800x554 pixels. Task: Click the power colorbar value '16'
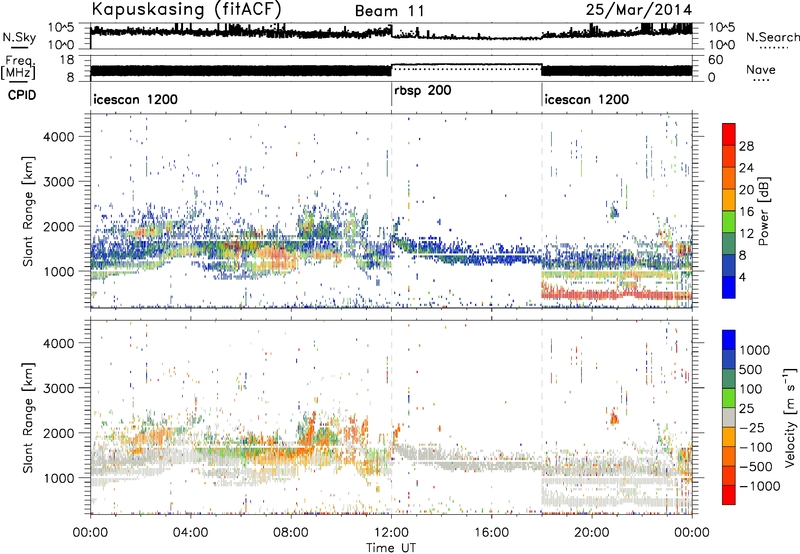(x=746, y=212)
